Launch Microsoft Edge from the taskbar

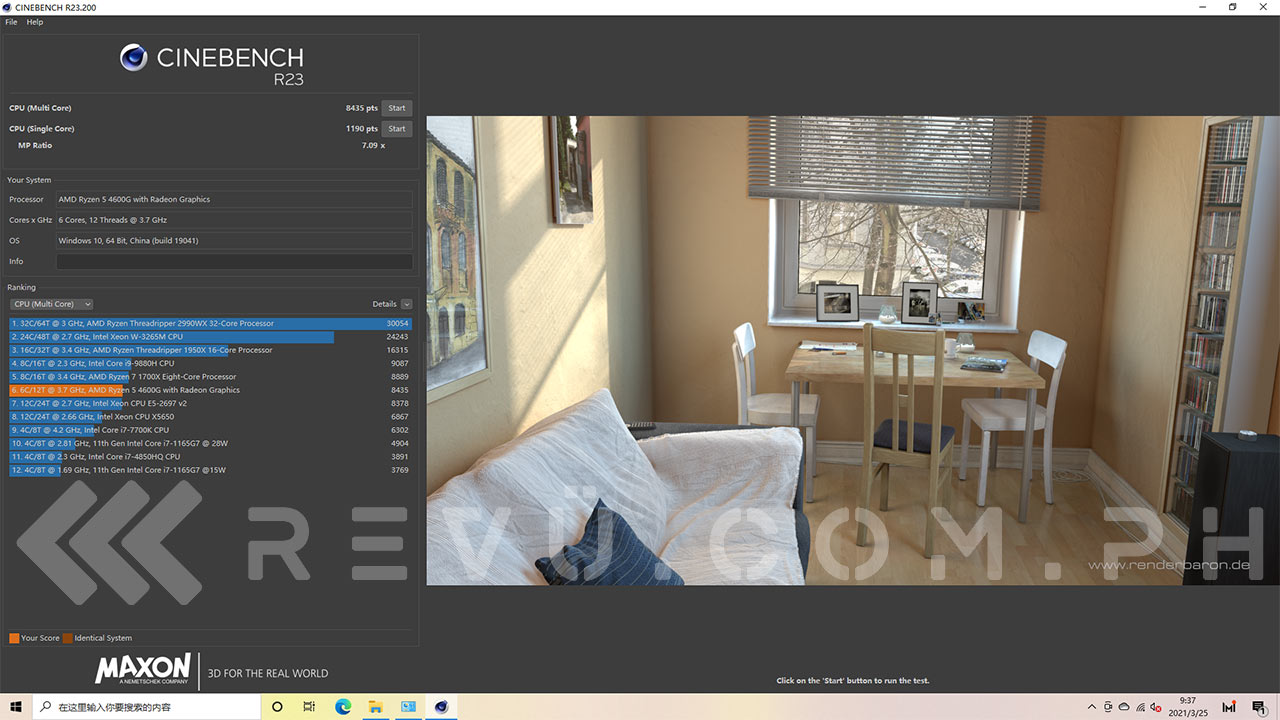pyautogui.click(x=342, y=707)
